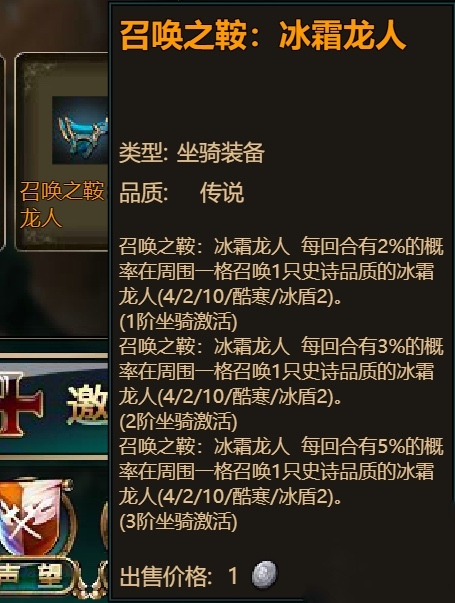
Task: Click the 声望 reputation label
Action: pos(33,574)
